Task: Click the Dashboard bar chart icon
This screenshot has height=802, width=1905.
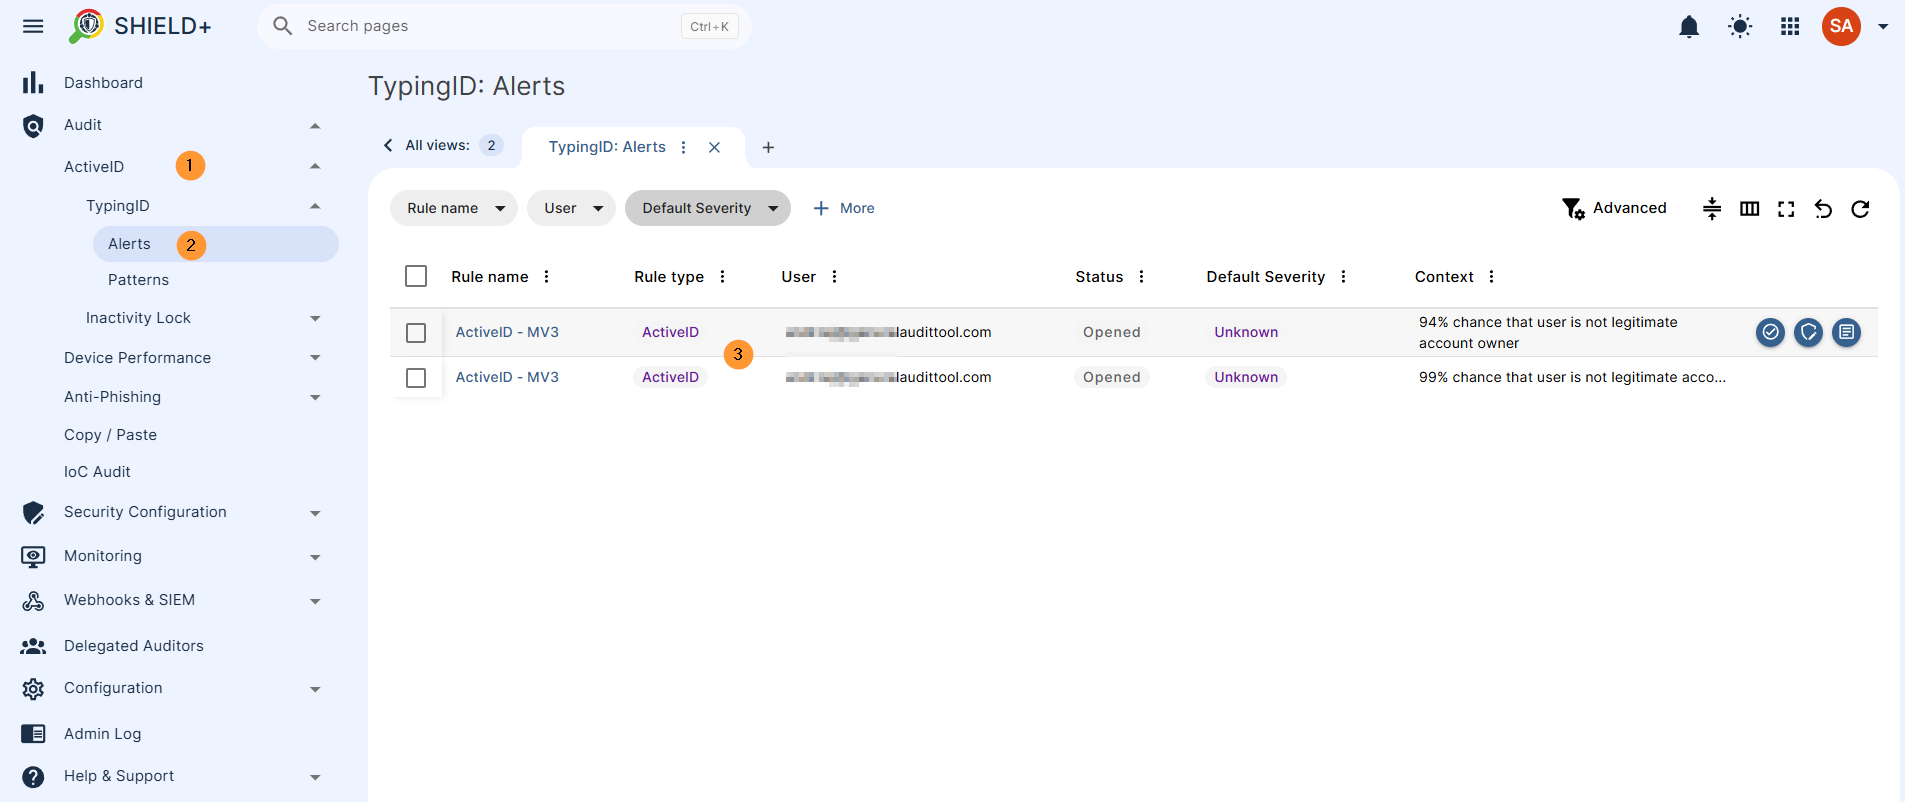Action: [33, 82]
